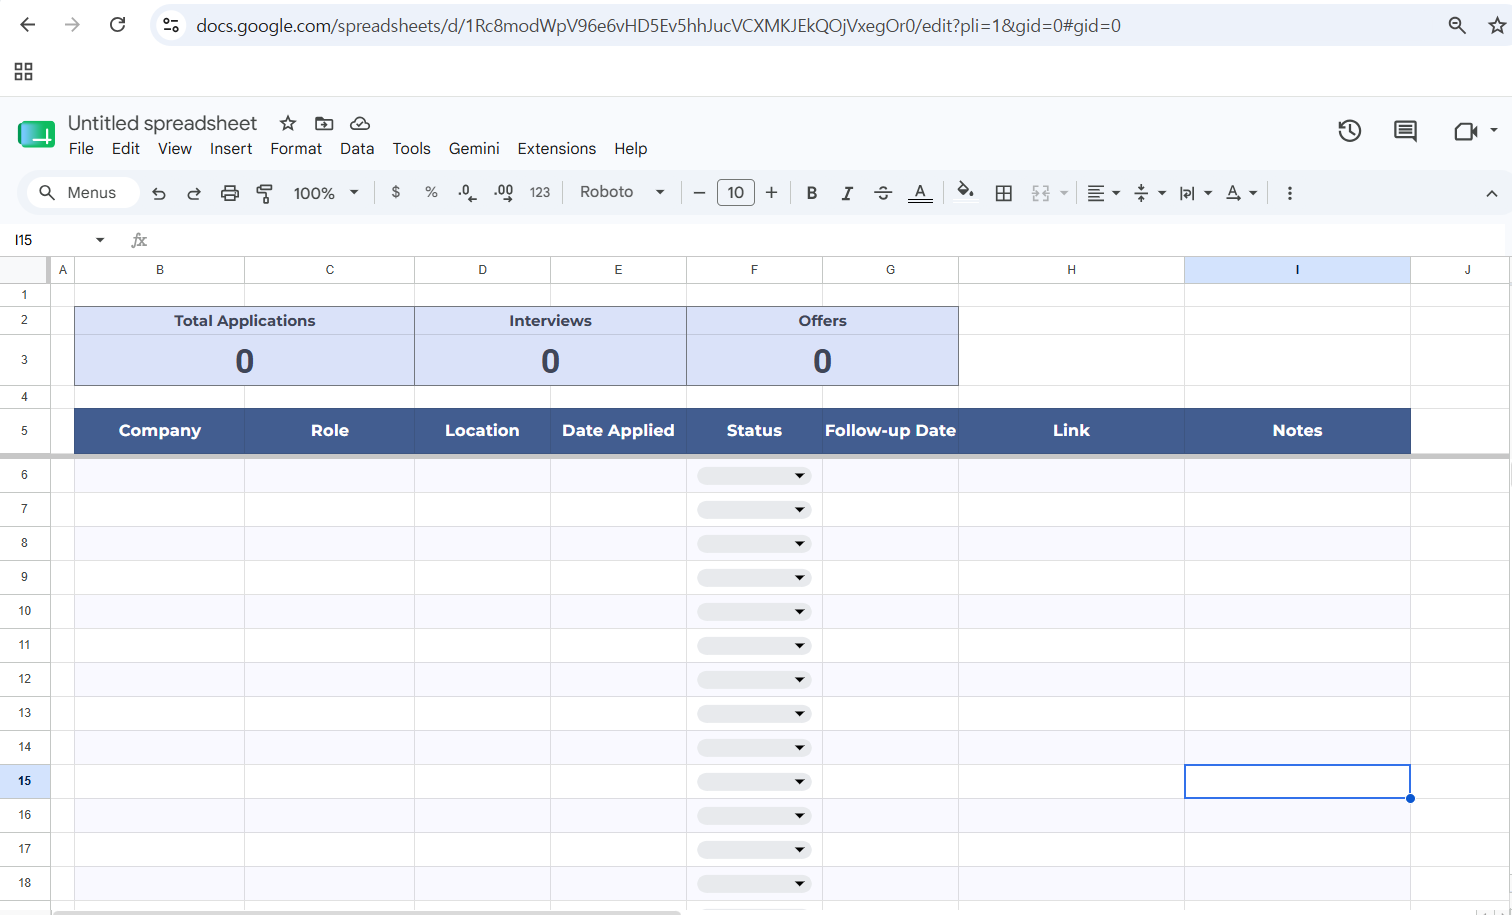
Task: Increase font size with plus button
Action: click(771, 193)
